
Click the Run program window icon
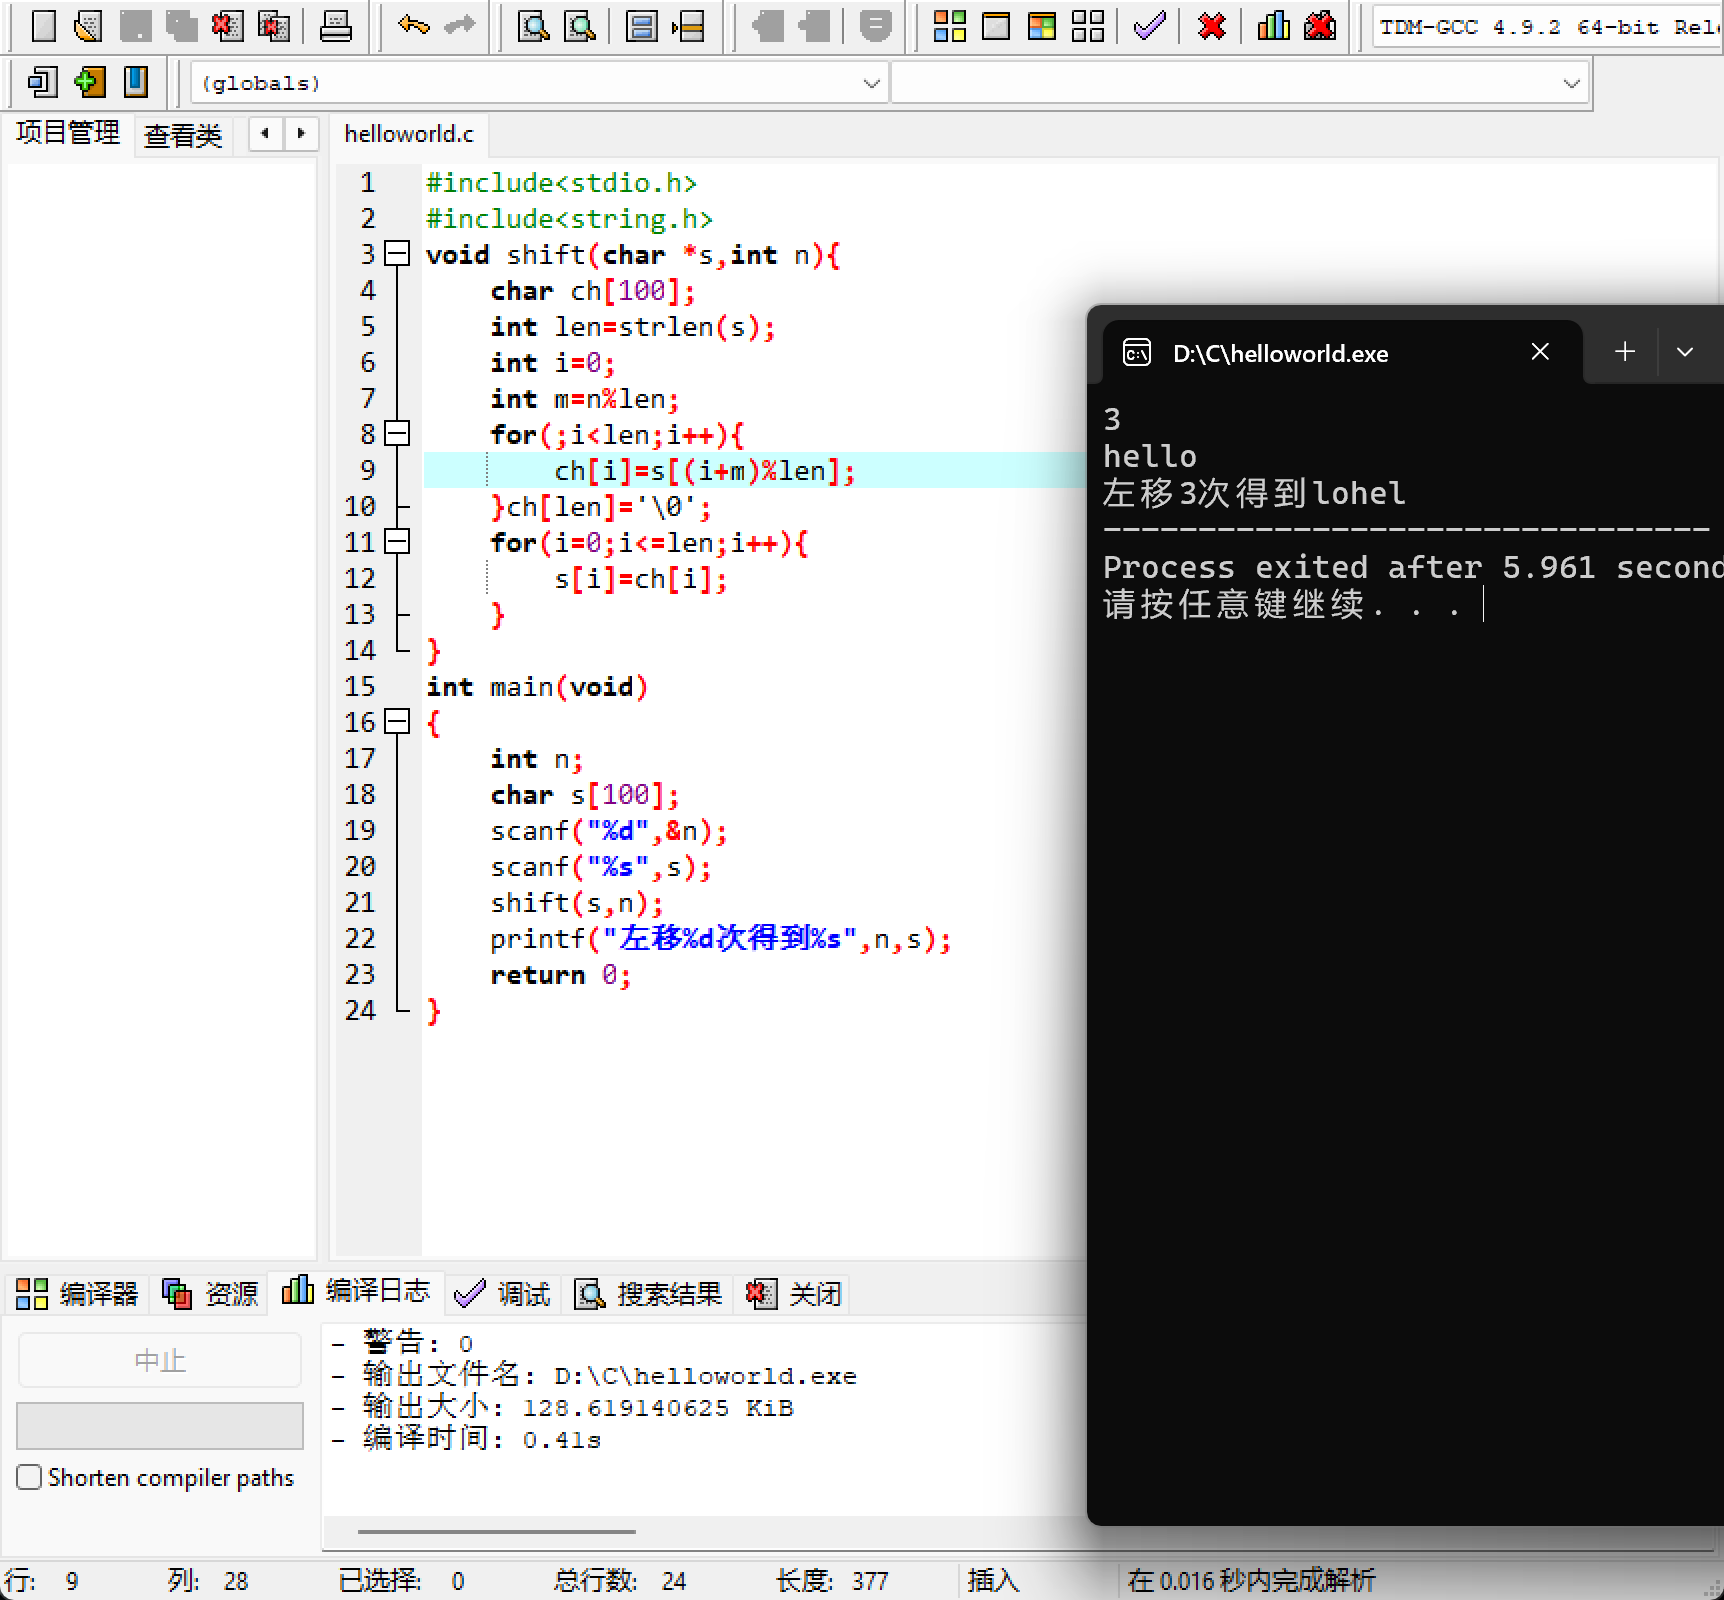pos(996,26)
